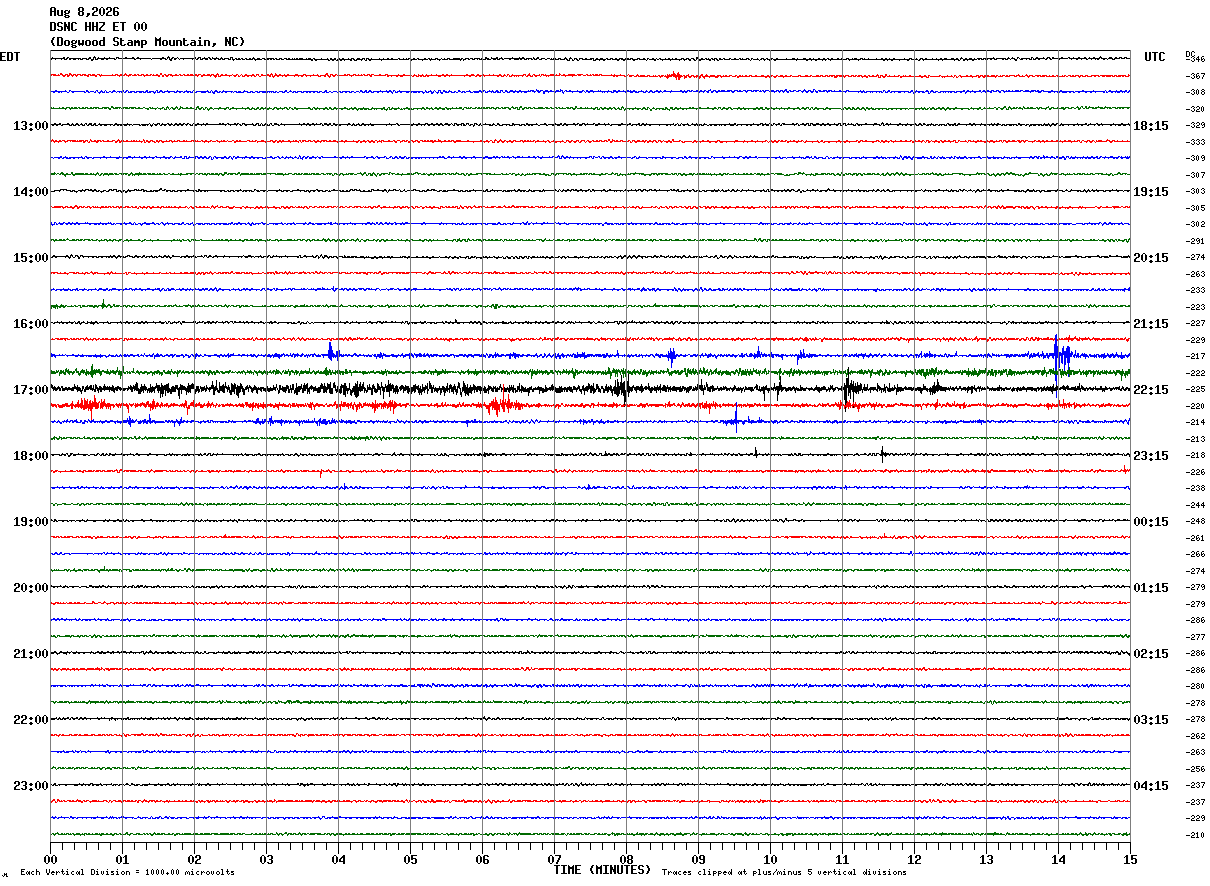Click the station title DSNC HHZ ET 00
Image resolution: width=1210 pixels, height=886 pixels.
98,27
